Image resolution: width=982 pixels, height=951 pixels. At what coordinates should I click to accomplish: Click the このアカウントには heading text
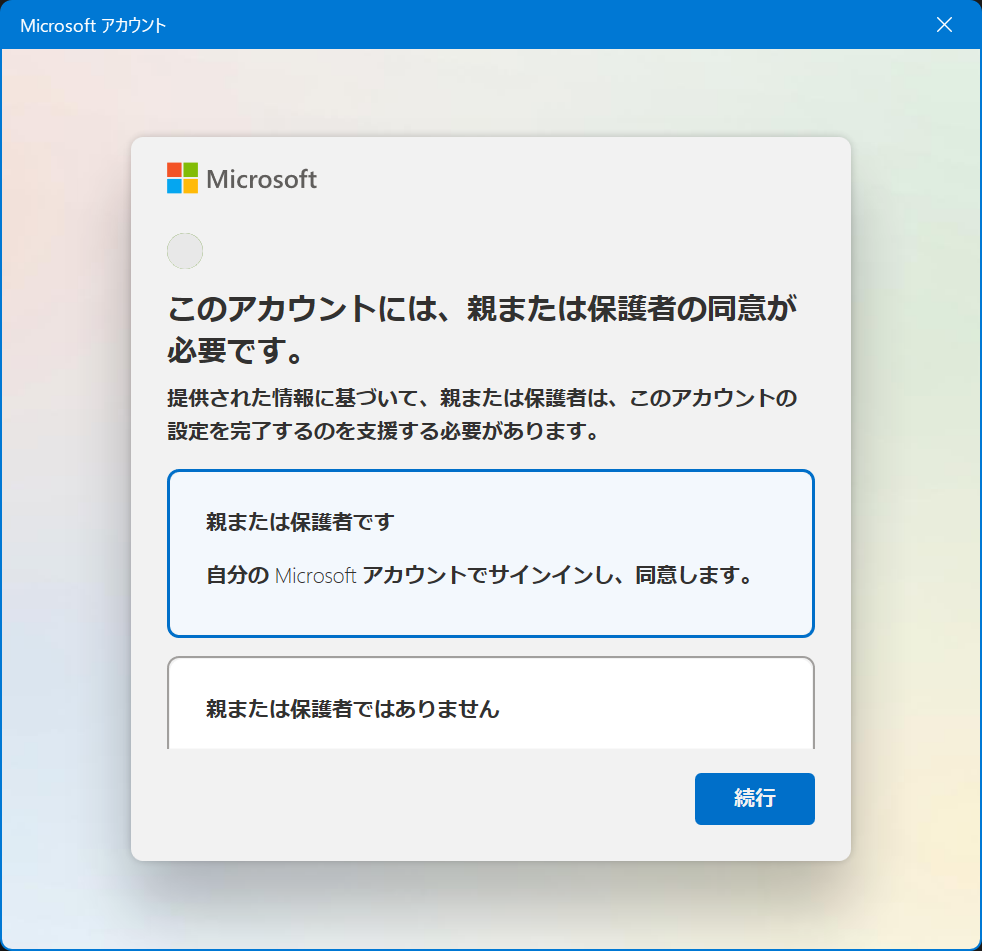pyautogui.click(x=482, y=329)
